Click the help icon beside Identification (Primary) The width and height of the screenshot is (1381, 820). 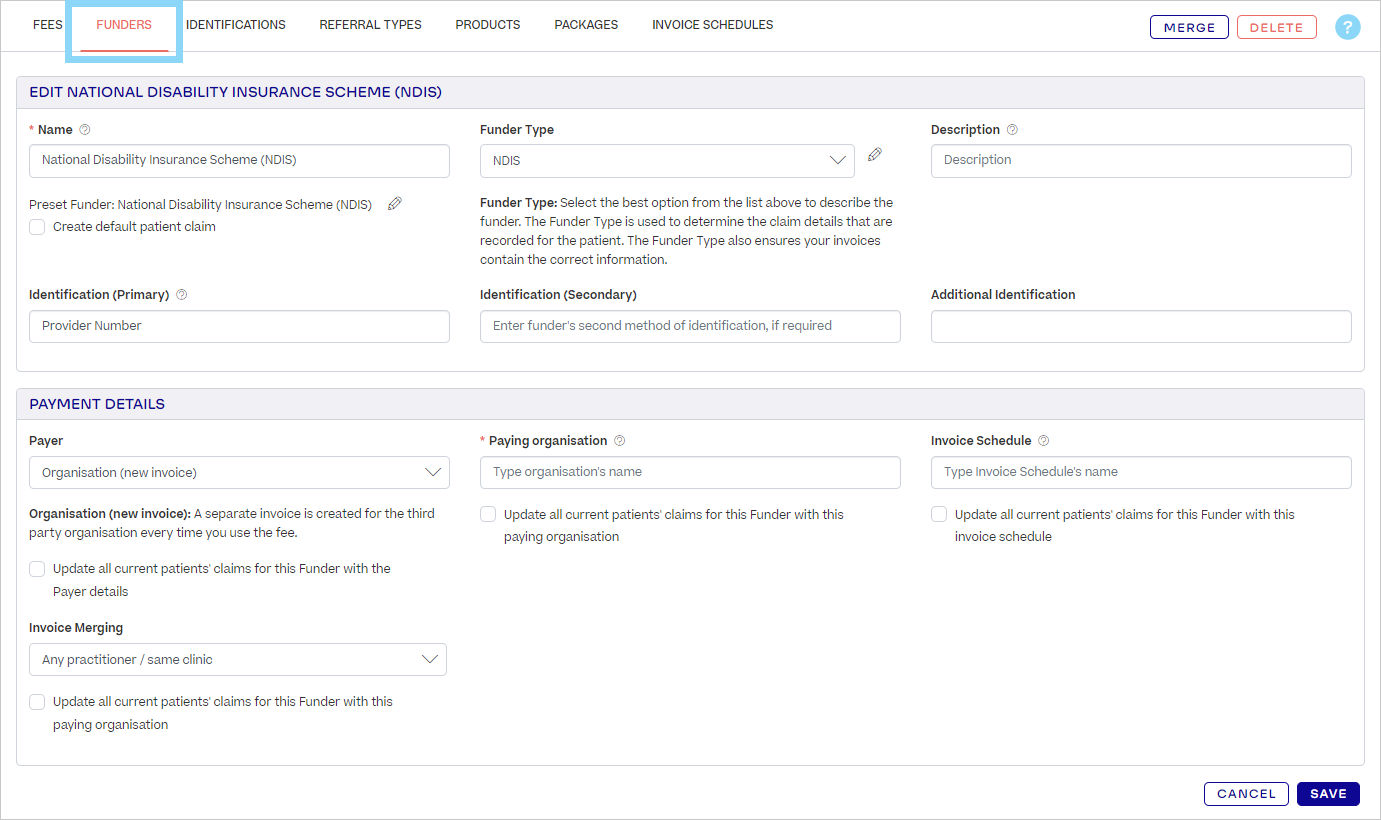[181, 295]
